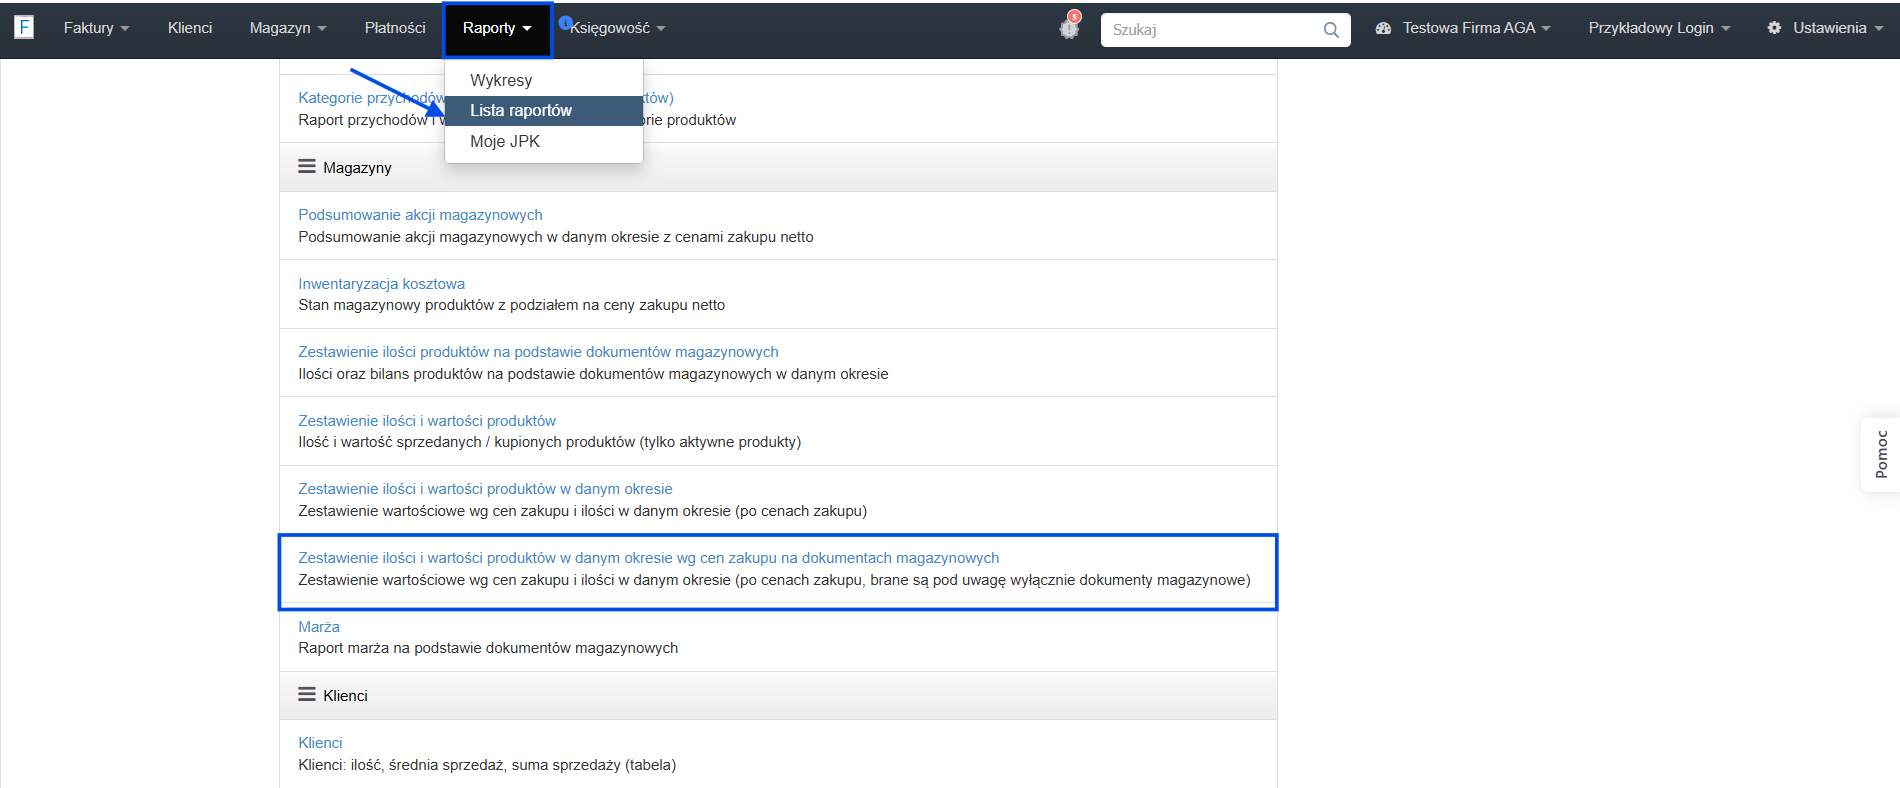This screenshot has height=788, width=1900.
Task: Go to Płatności in the top navigation
Action: click(395, 28)
